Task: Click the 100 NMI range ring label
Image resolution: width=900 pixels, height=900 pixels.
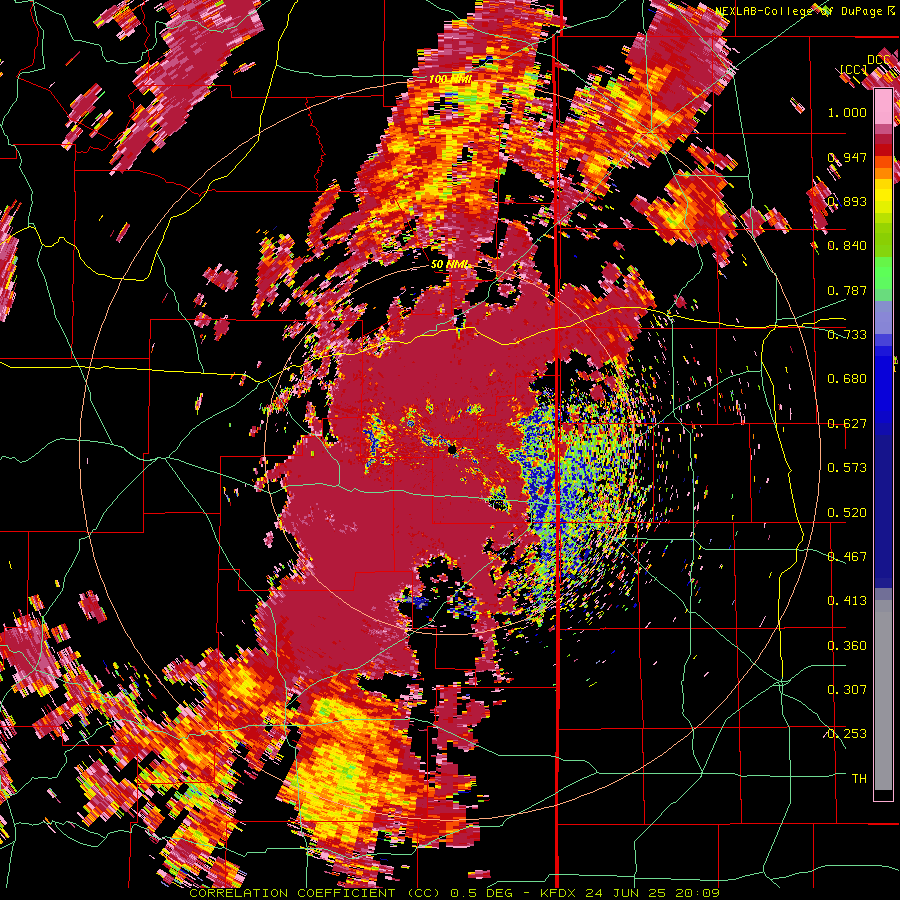Action: pyautogui.click(x=451, y=79)
